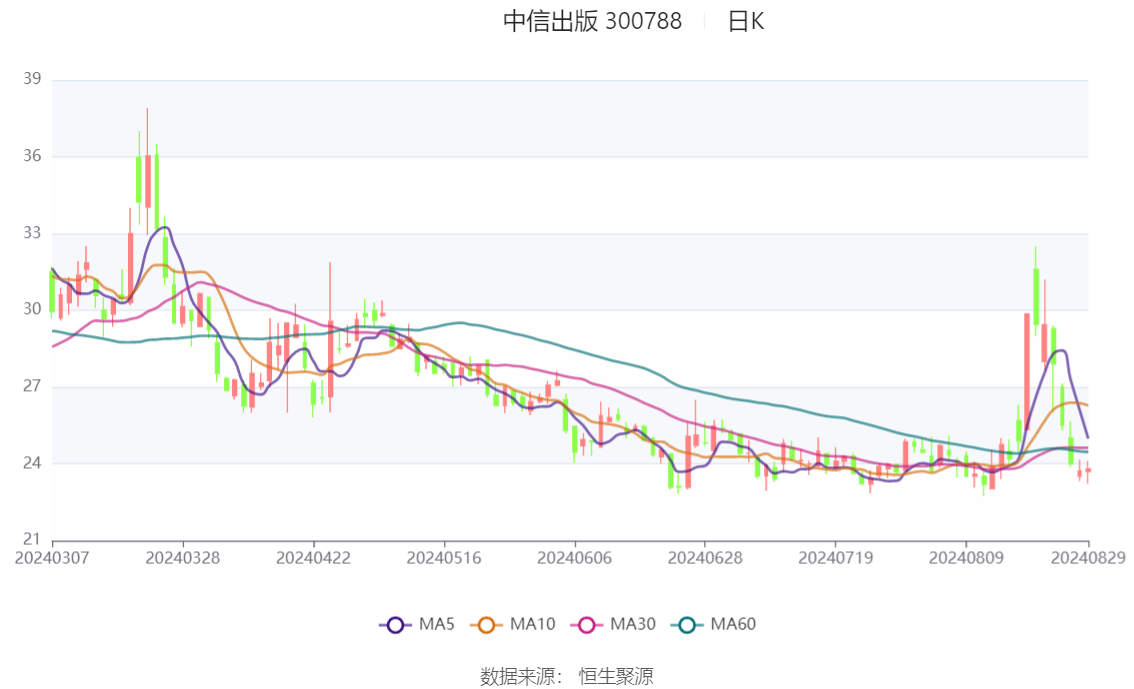Click the 24 price axis label

pyautogui.click(x=32, y=463)
